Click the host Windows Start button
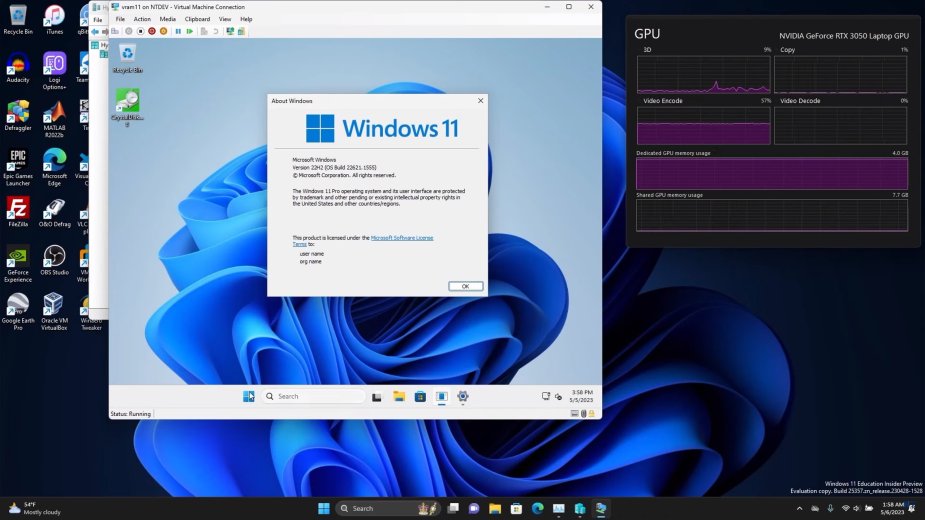The width and height of the screenshot is (925, 520). click(323, 508)
